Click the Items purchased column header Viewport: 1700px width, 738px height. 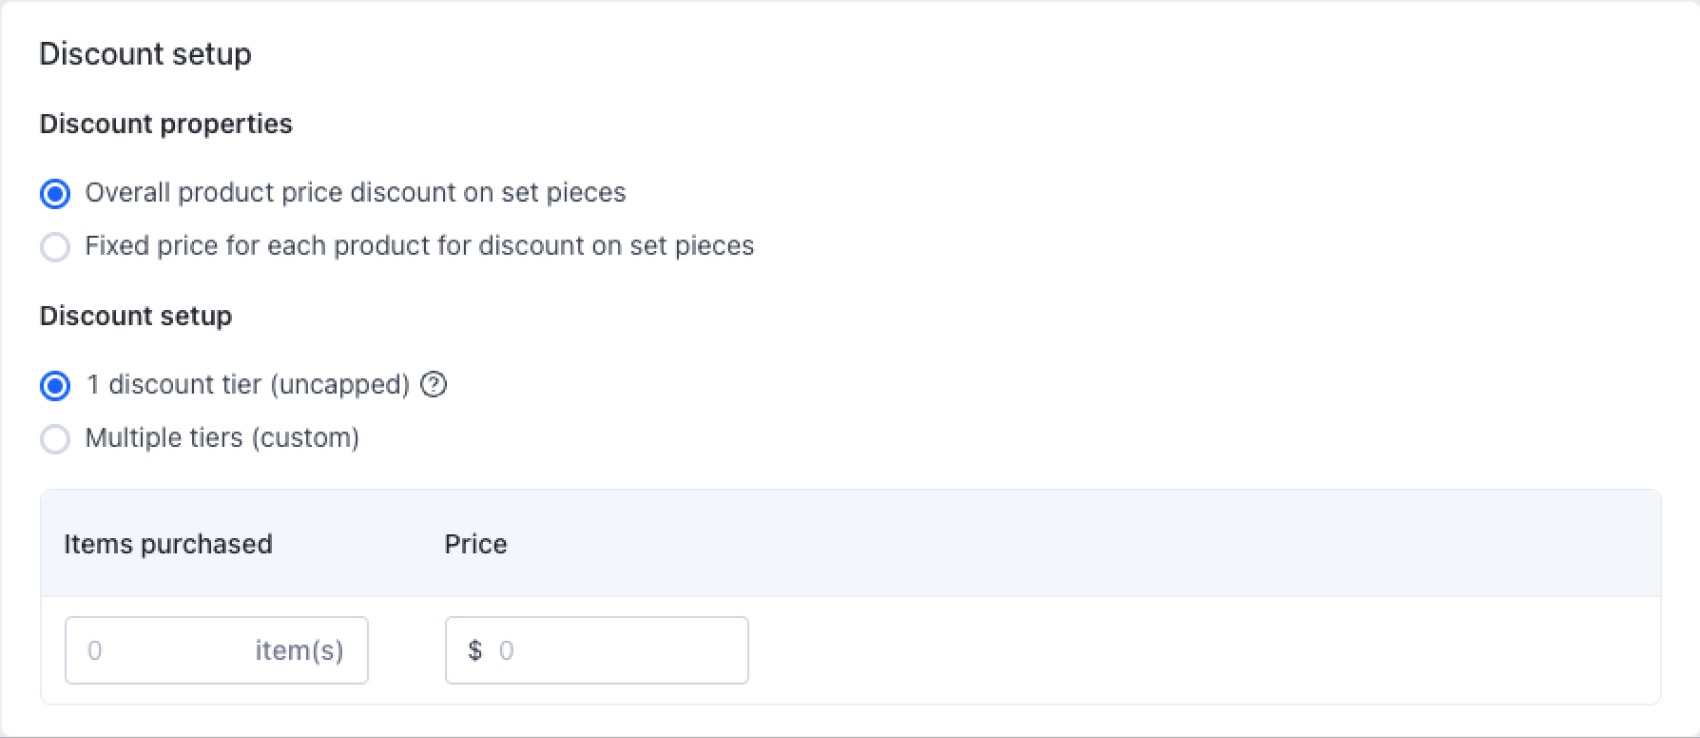(x=168, y=544)
